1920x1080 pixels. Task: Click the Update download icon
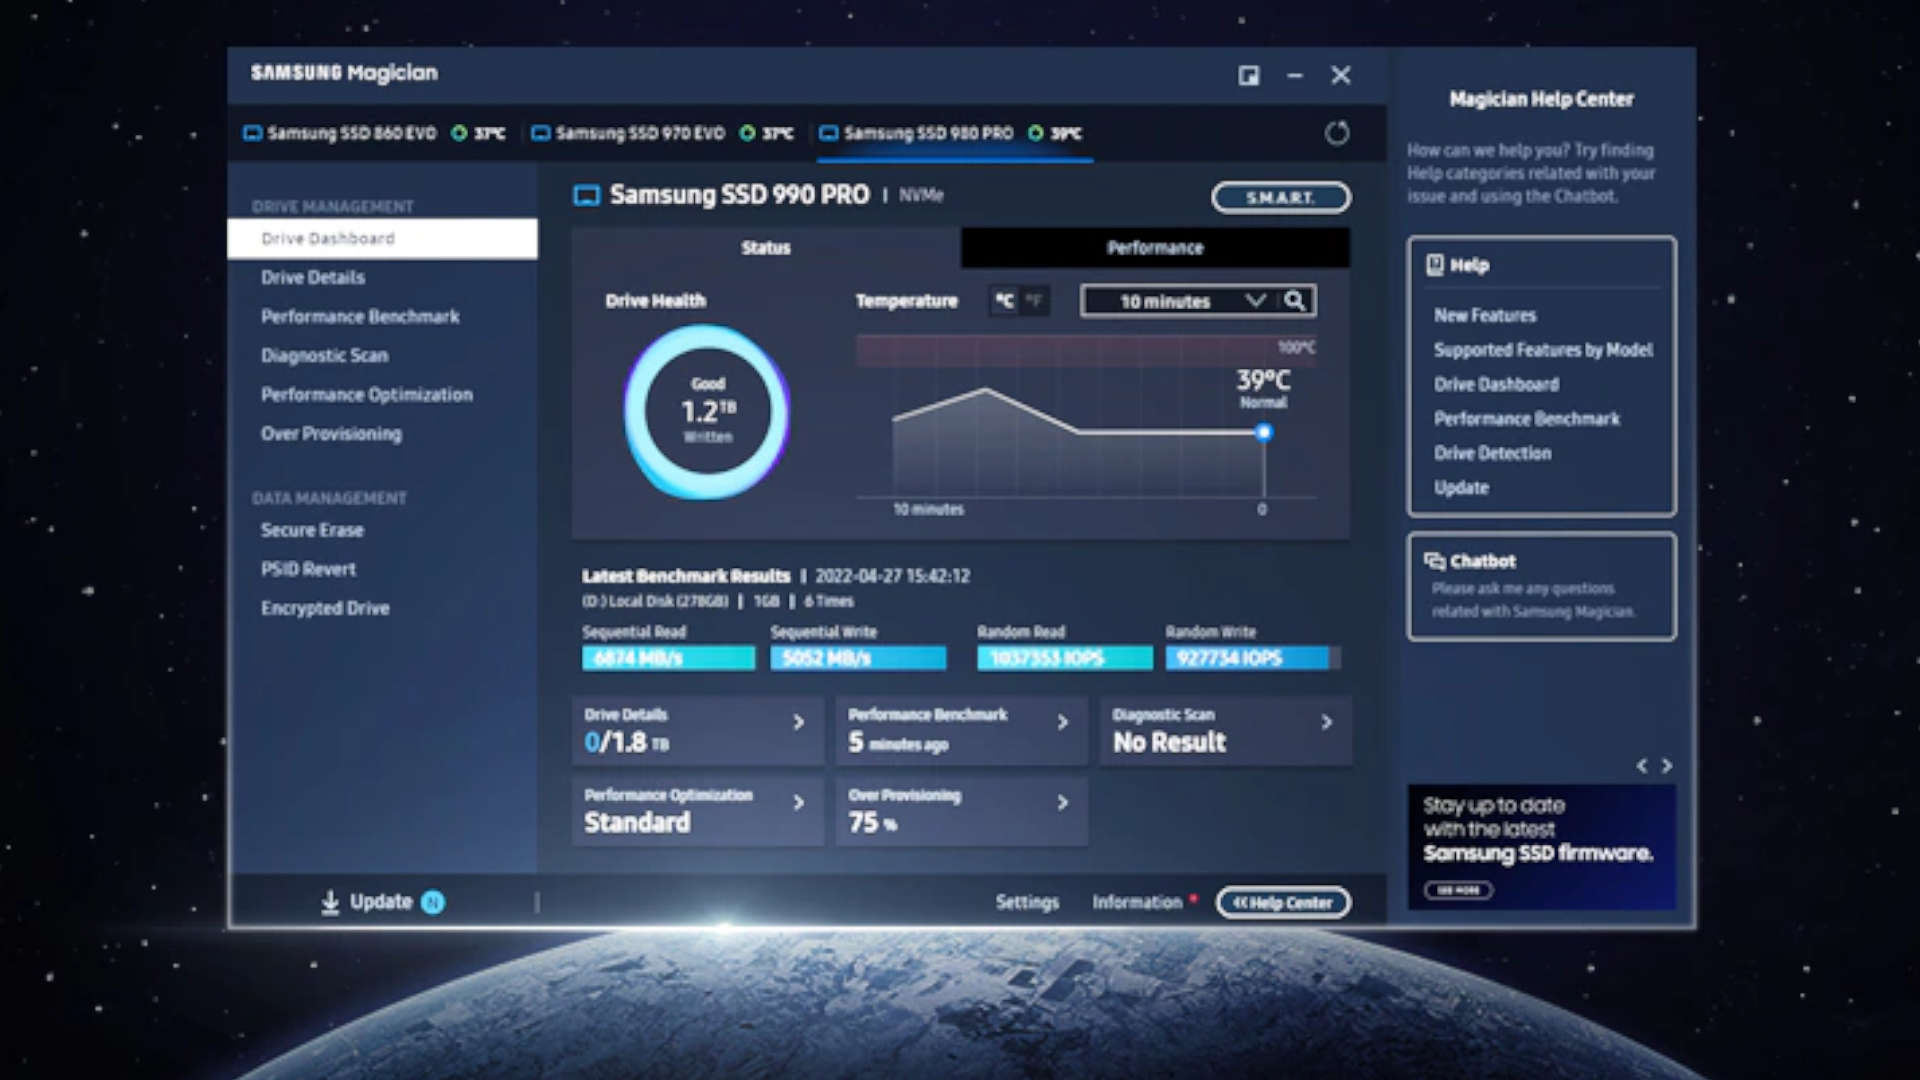330,902
